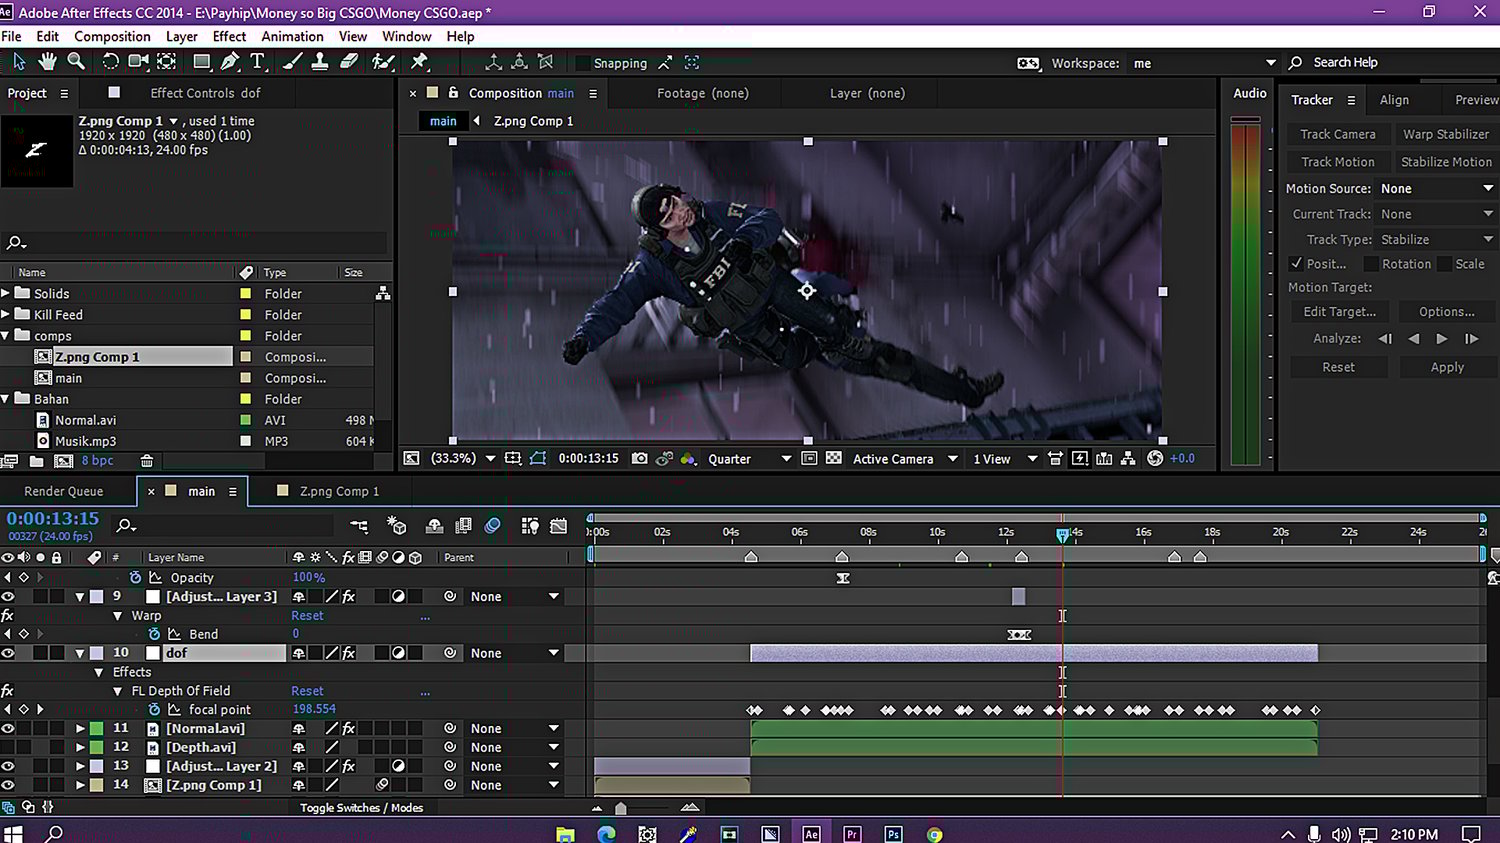Click the Track Motion button
The height and width of the screenshot is (843, 1500).
(x=1337, y=162)
